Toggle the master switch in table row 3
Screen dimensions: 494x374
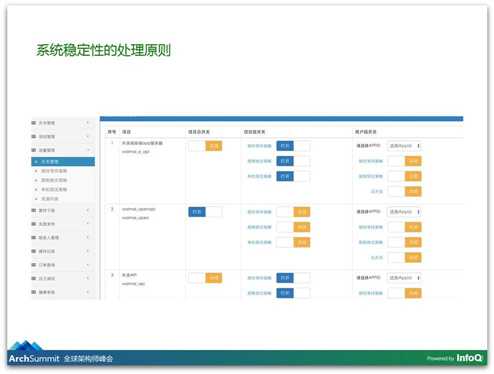tap(205, 278)
